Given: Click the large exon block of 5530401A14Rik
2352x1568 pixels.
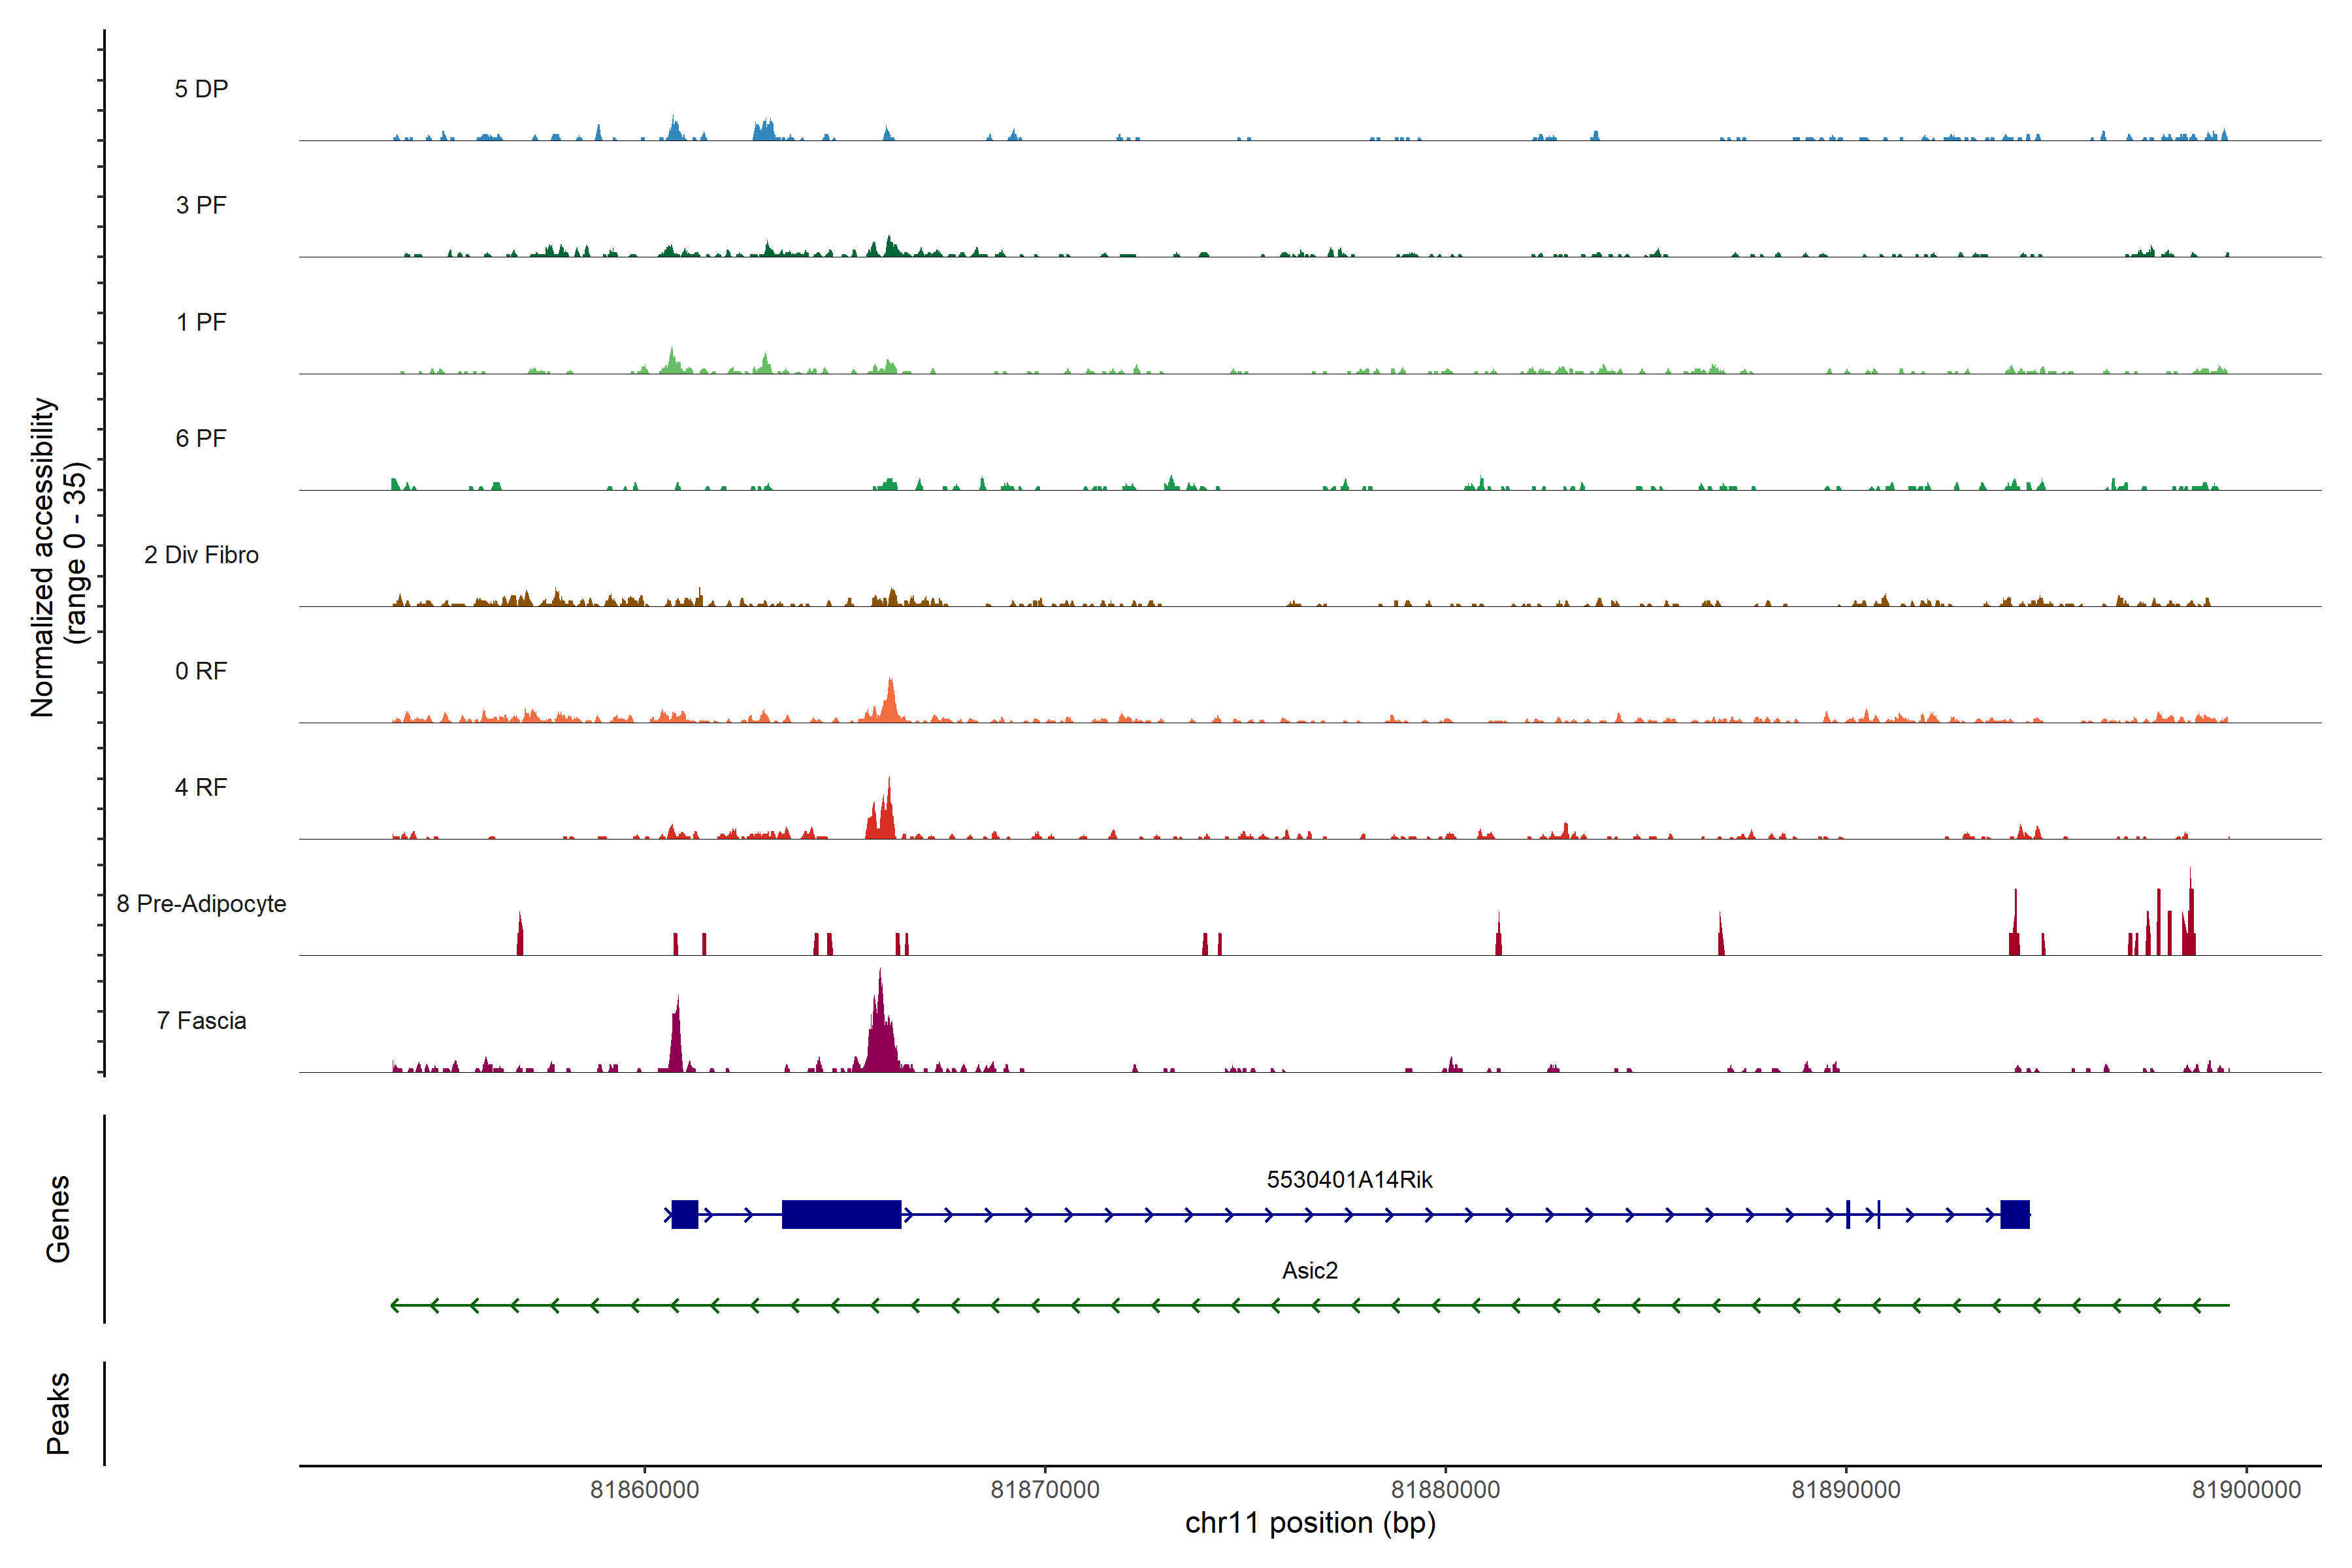Looking at the screenshot, I should (841, 1214).
